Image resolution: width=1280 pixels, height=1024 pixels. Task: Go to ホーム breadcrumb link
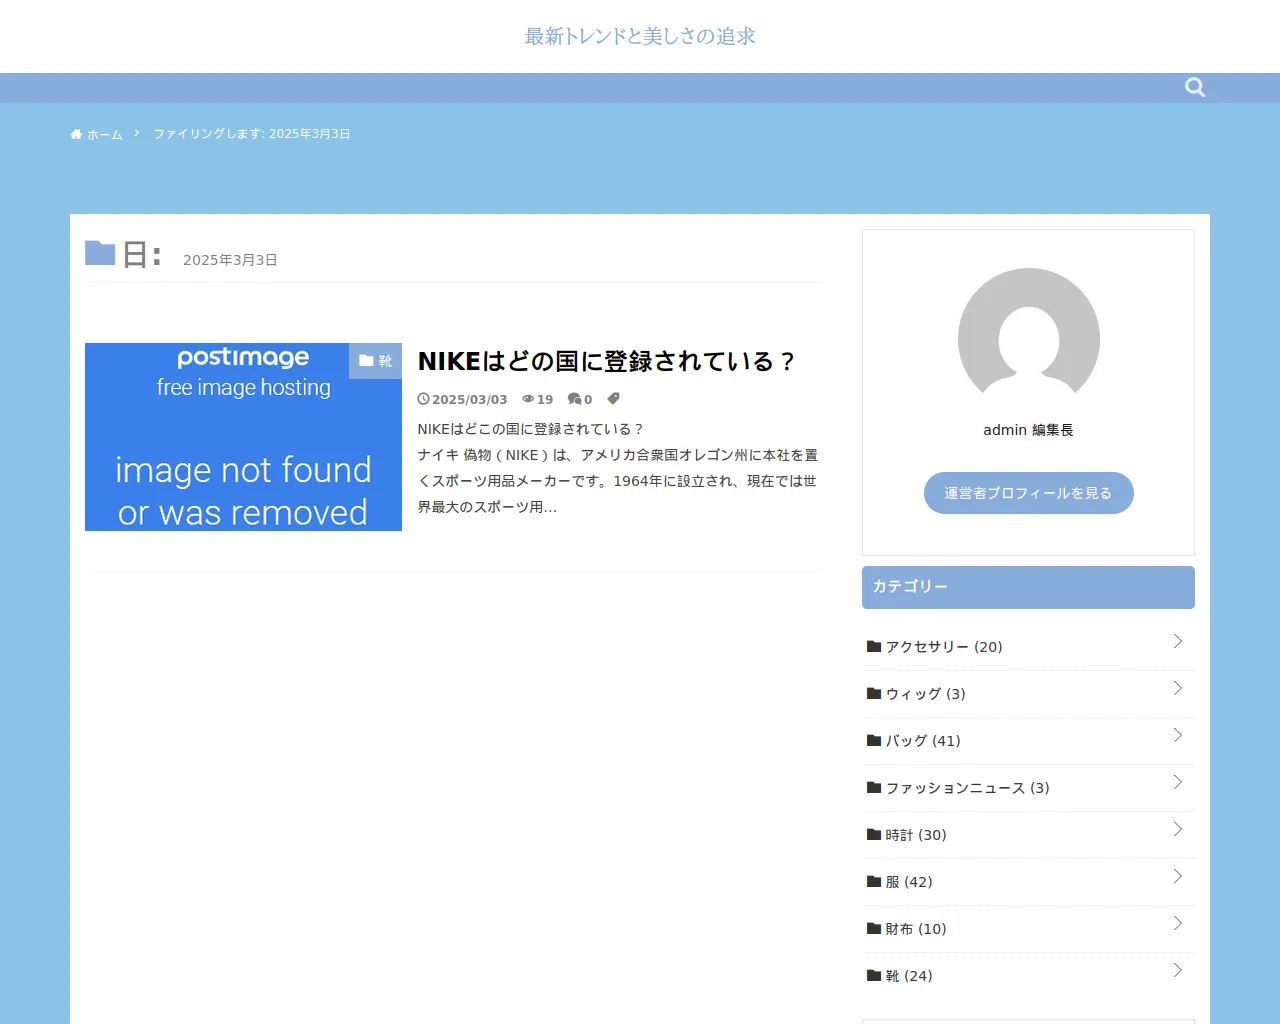104,134
